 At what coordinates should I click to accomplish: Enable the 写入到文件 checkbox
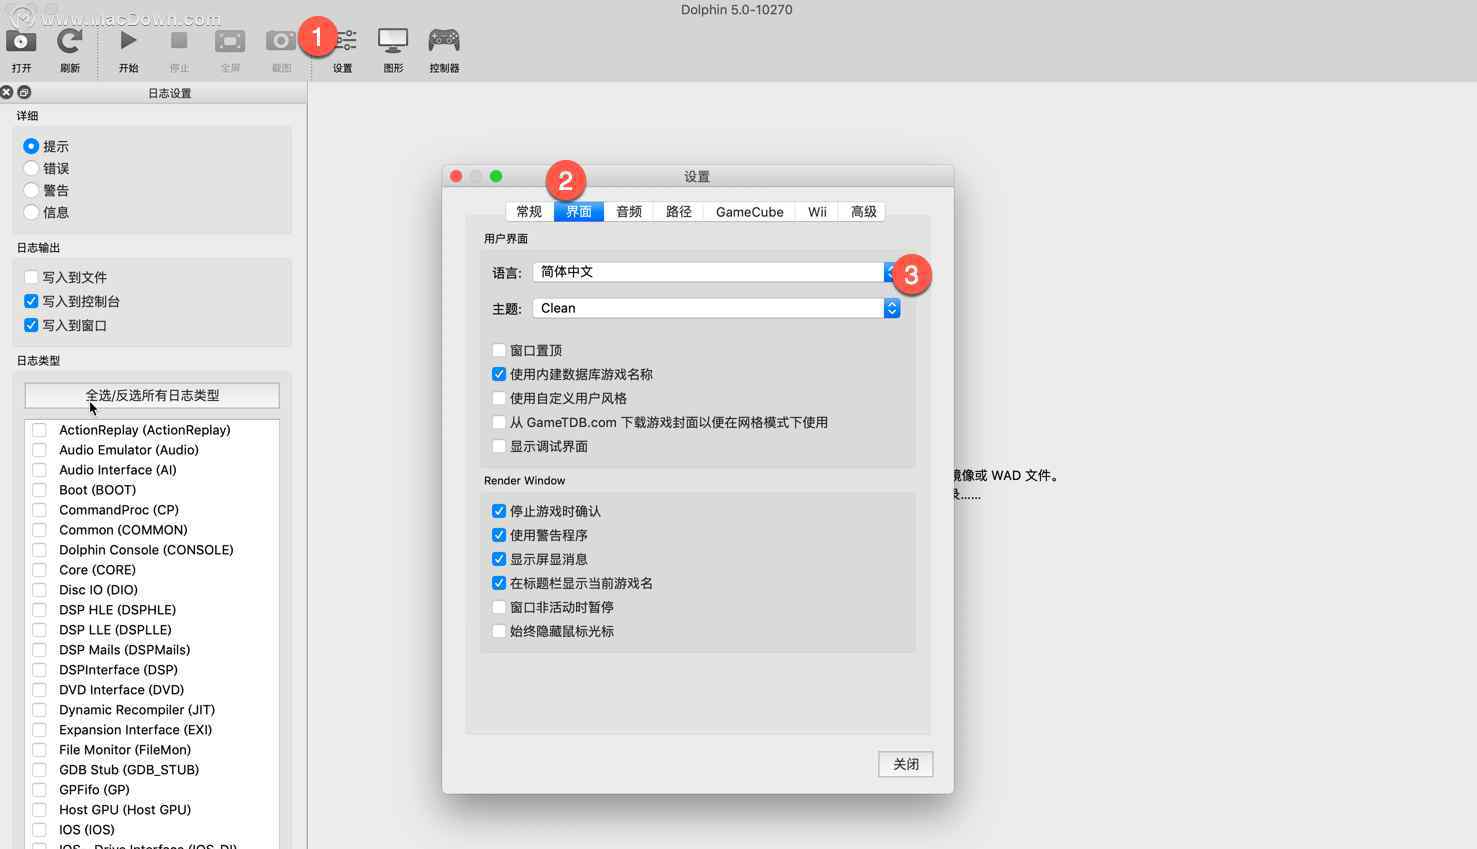point(31,277)
